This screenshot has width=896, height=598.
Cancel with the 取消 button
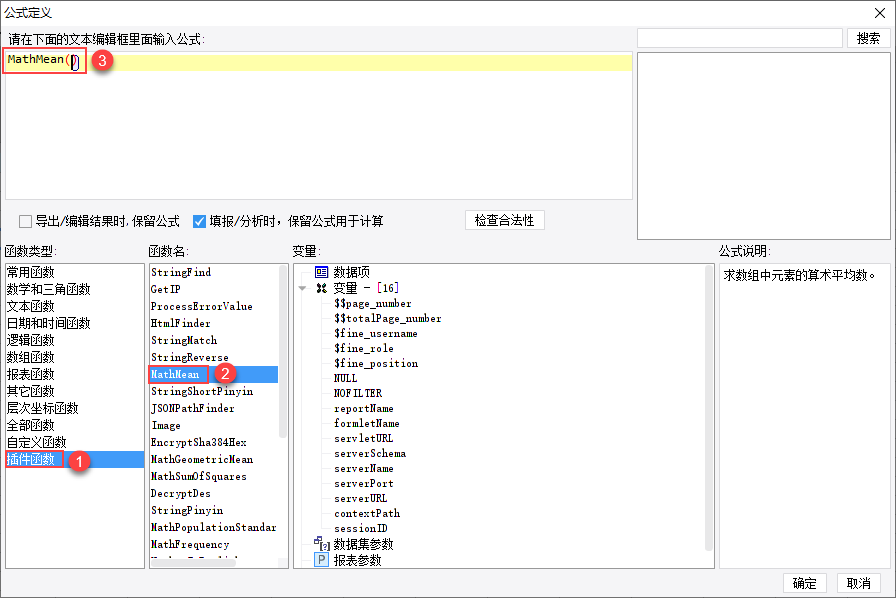pyautogui.click(x=858, y=583)
